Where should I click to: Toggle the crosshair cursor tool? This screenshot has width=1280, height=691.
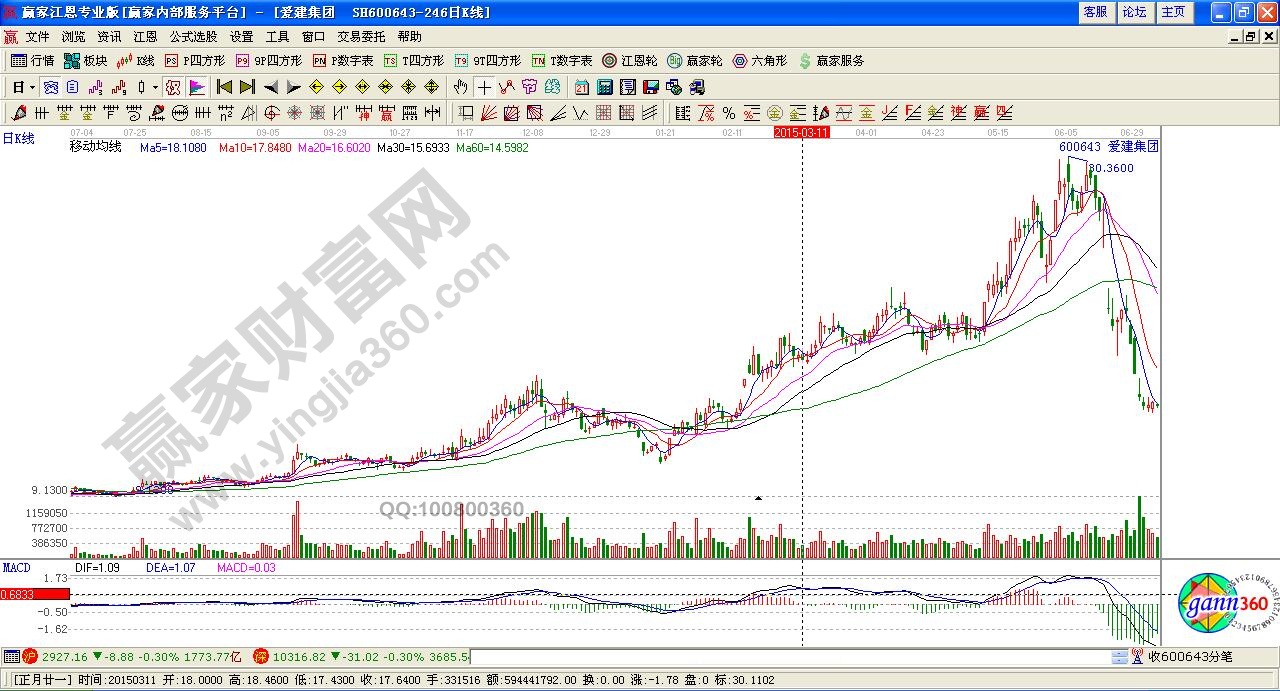[x=484, y=87]
